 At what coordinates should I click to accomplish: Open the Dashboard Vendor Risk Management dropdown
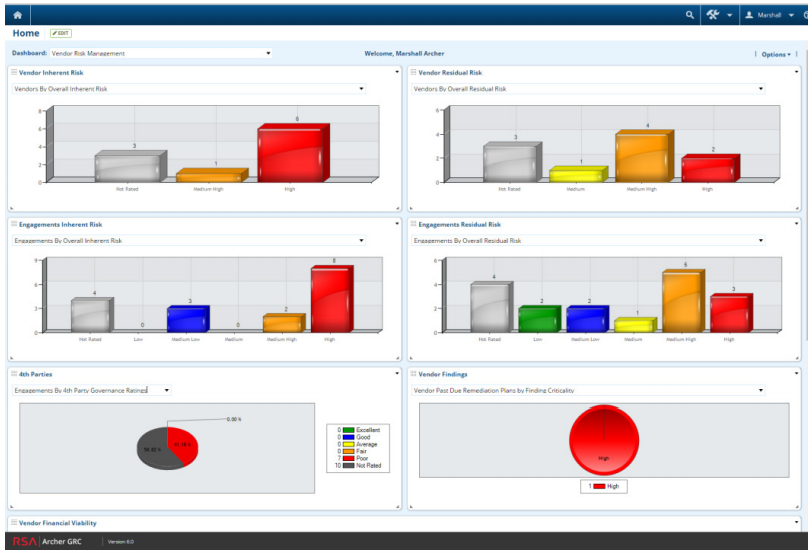click(x=161, y=53)
